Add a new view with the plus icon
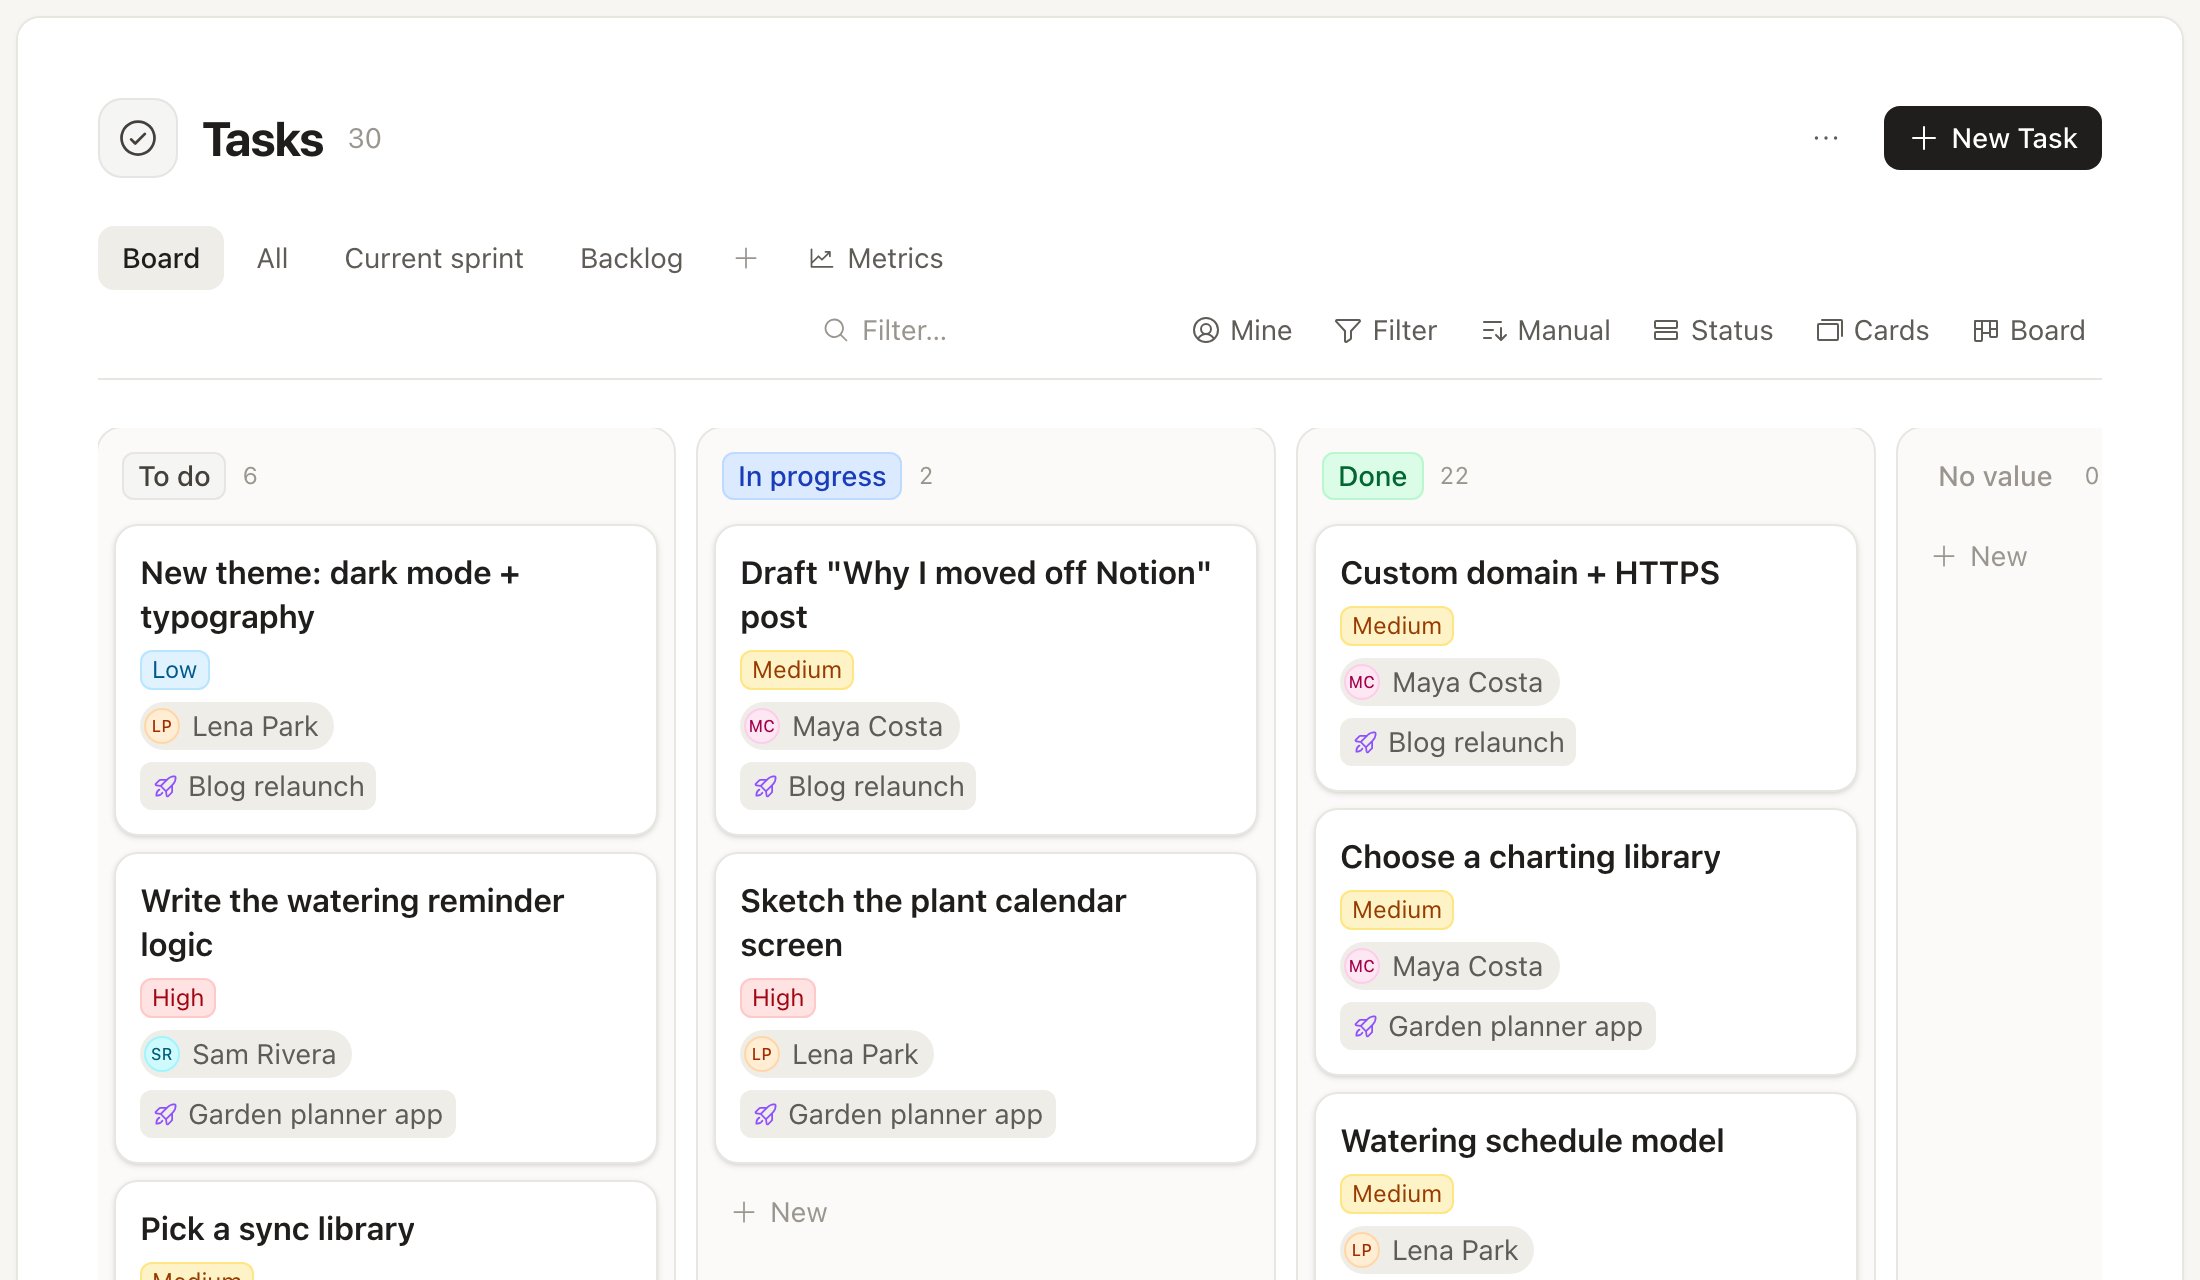 (745, 258)
